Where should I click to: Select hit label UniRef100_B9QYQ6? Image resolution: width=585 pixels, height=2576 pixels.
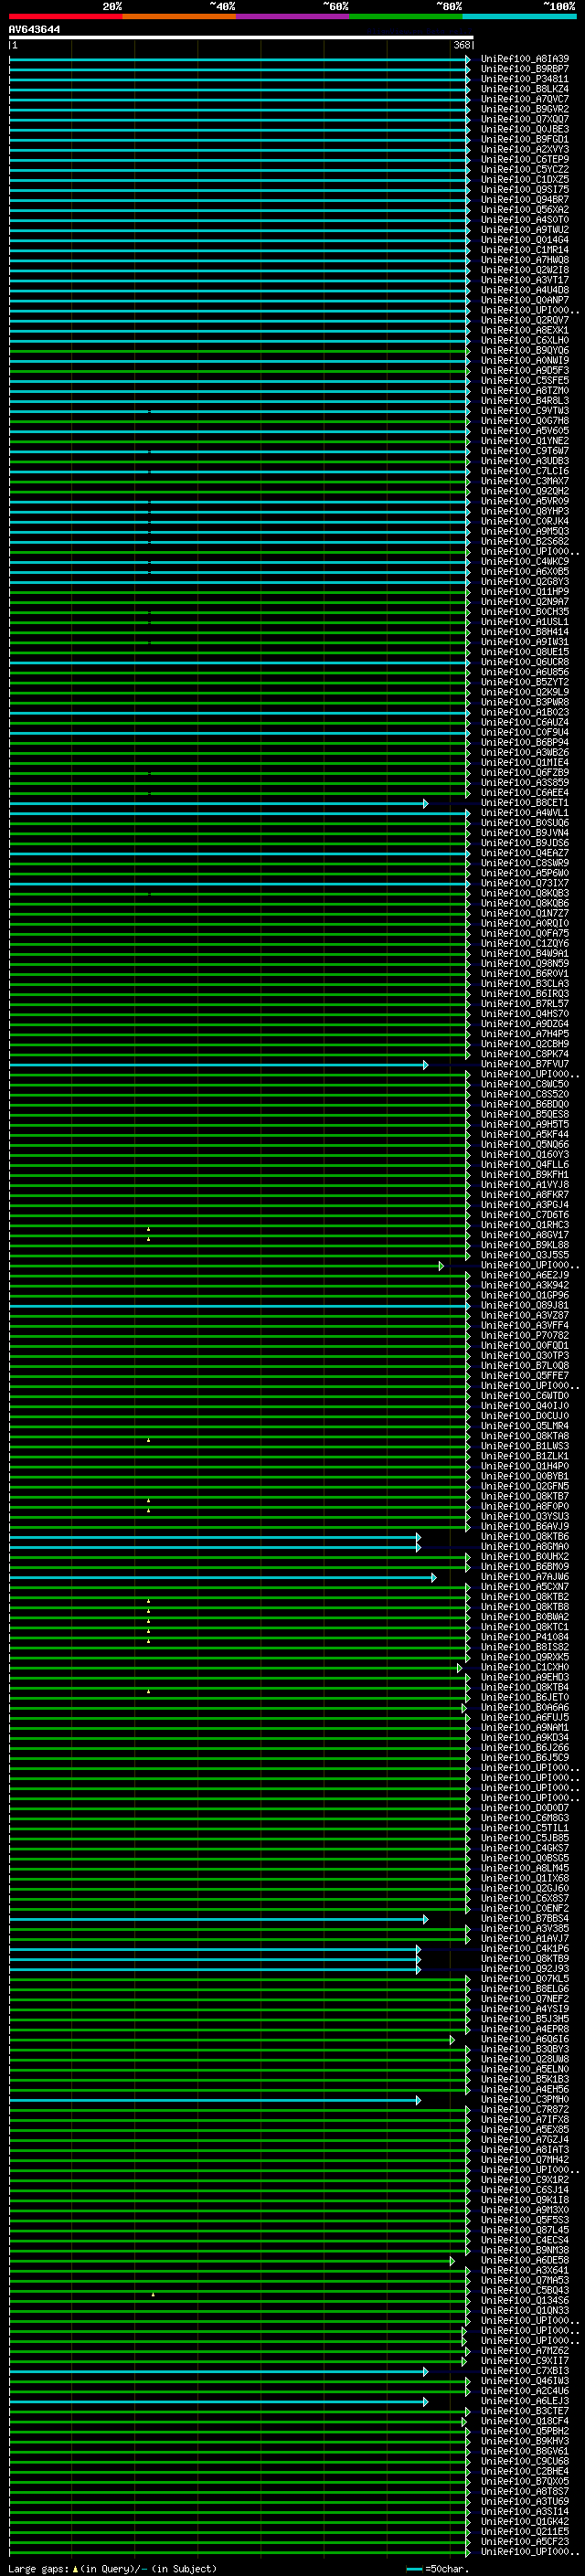[525, 351]
